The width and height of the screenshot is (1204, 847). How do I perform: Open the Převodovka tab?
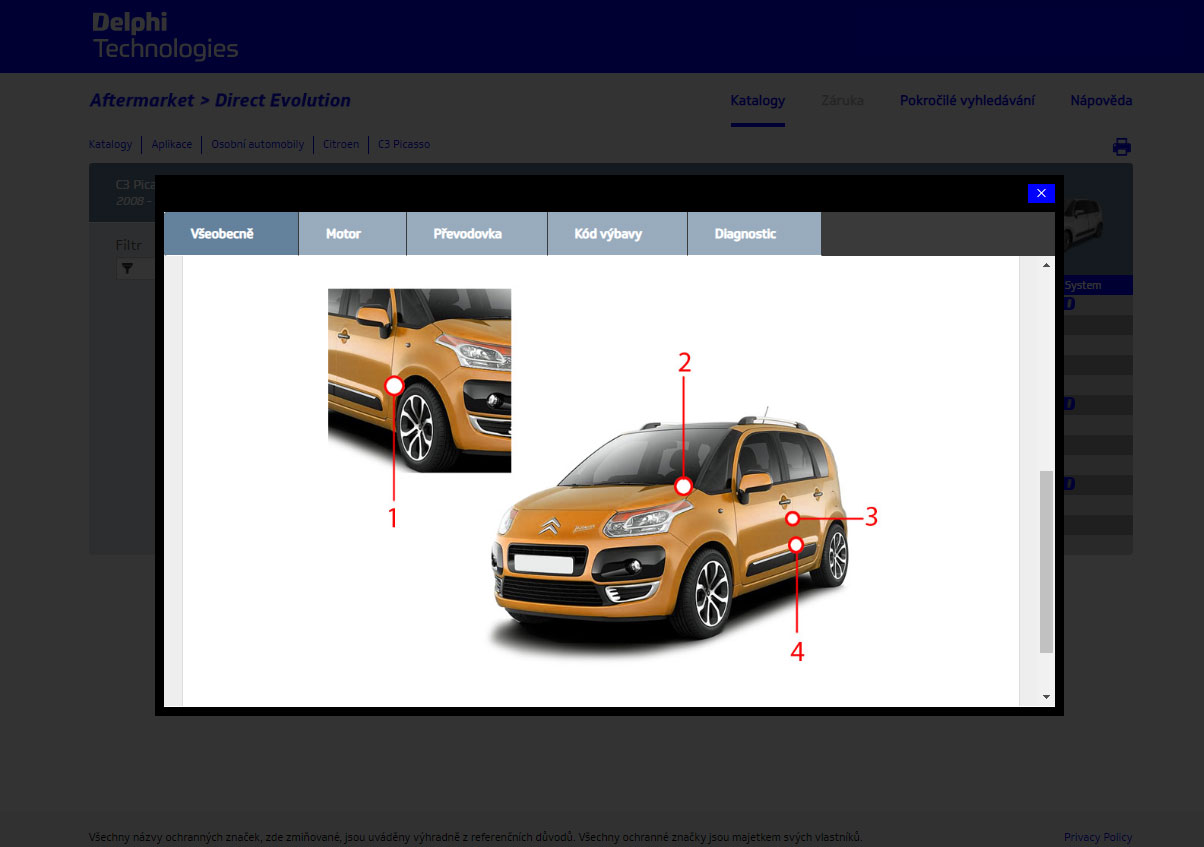[x=477, y=234]
